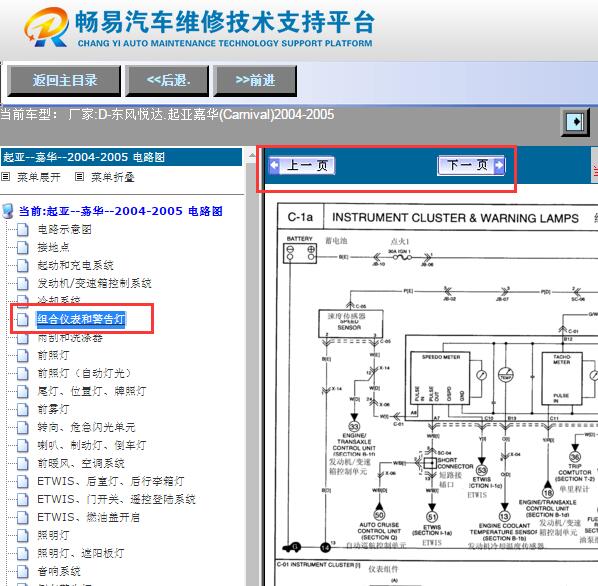This screenshot has width=598, height=586.
Task: Click page icon beside 前暖风、空调系统
Action: tap(23, 464)
